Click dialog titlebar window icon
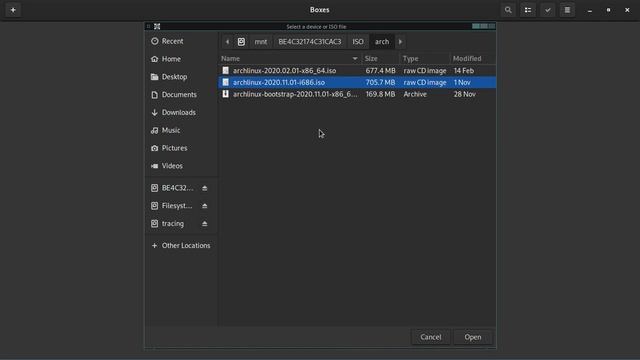The width and height of the screenshot is (640, 360). (x=157, y=27)
